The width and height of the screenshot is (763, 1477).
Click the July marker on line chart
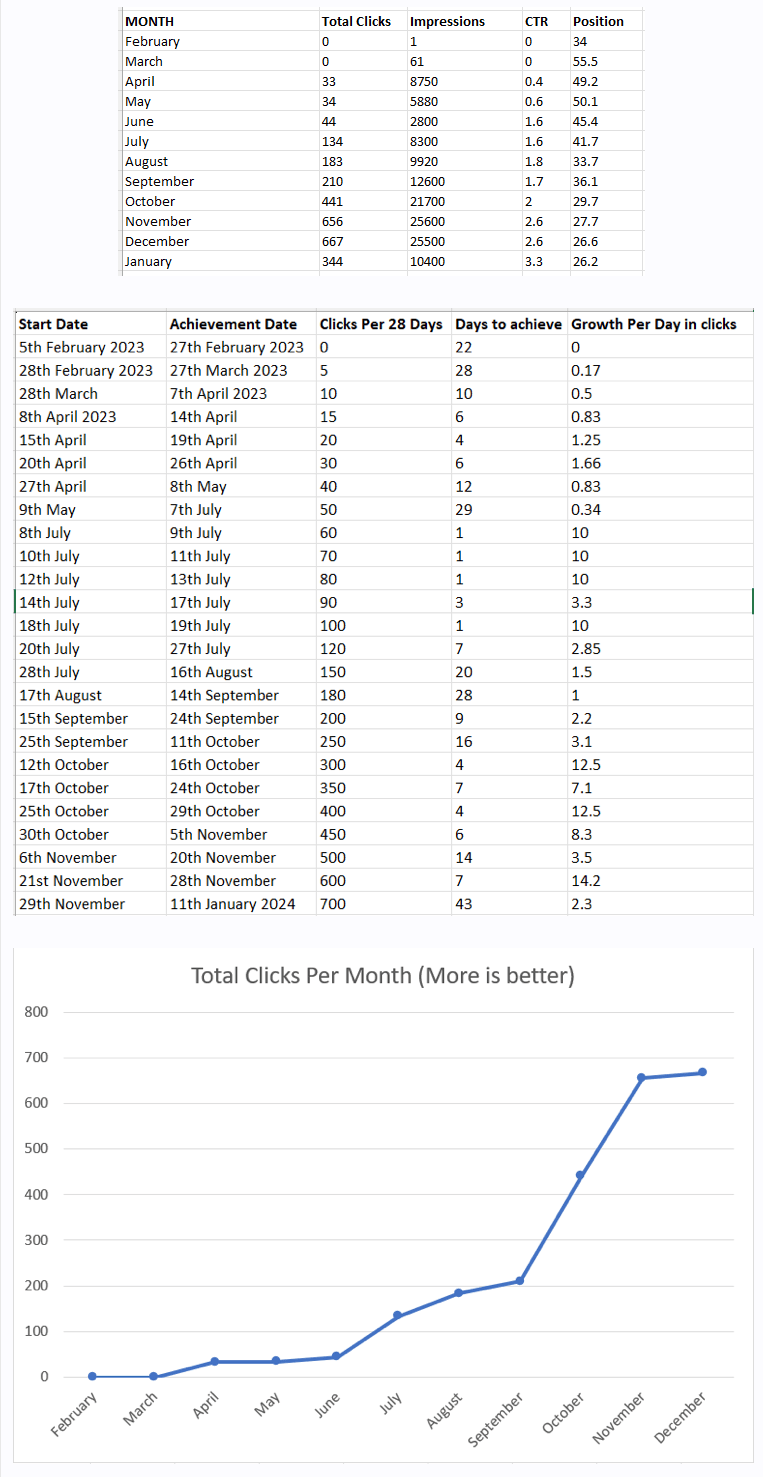pyautogui.click(x=397, y=1315)
